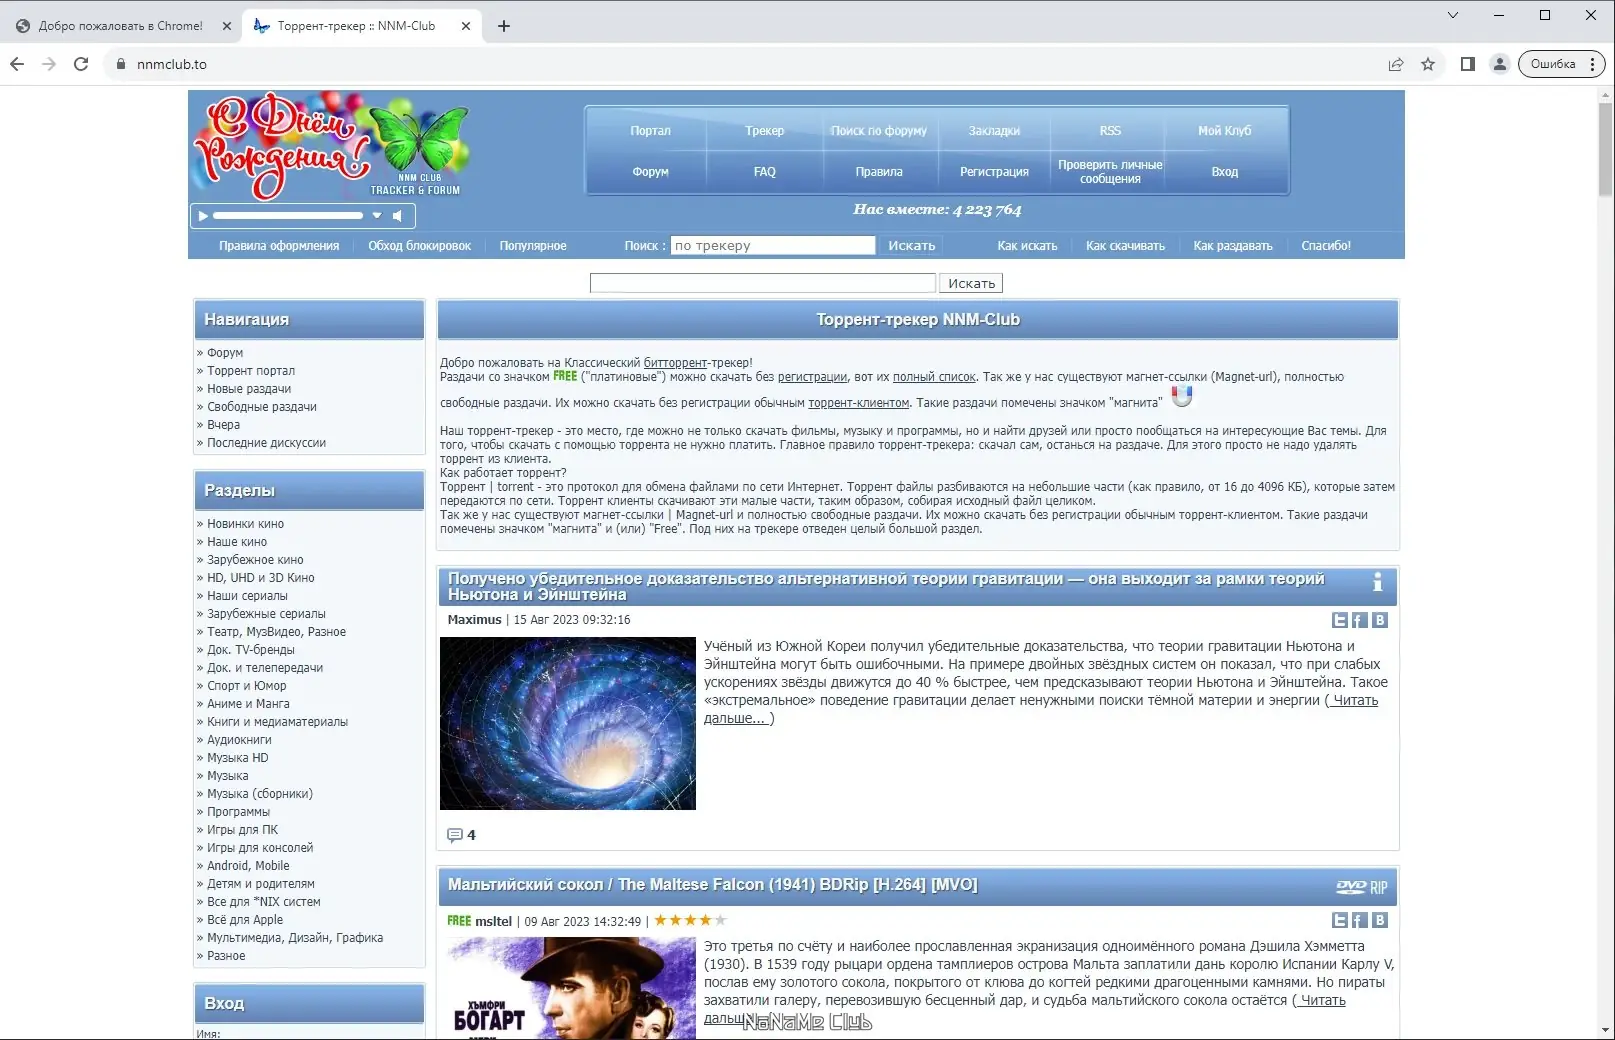Screen dimensions: 1615x1040
Task: Focus the tracker search field
Action: pos(773,246)
